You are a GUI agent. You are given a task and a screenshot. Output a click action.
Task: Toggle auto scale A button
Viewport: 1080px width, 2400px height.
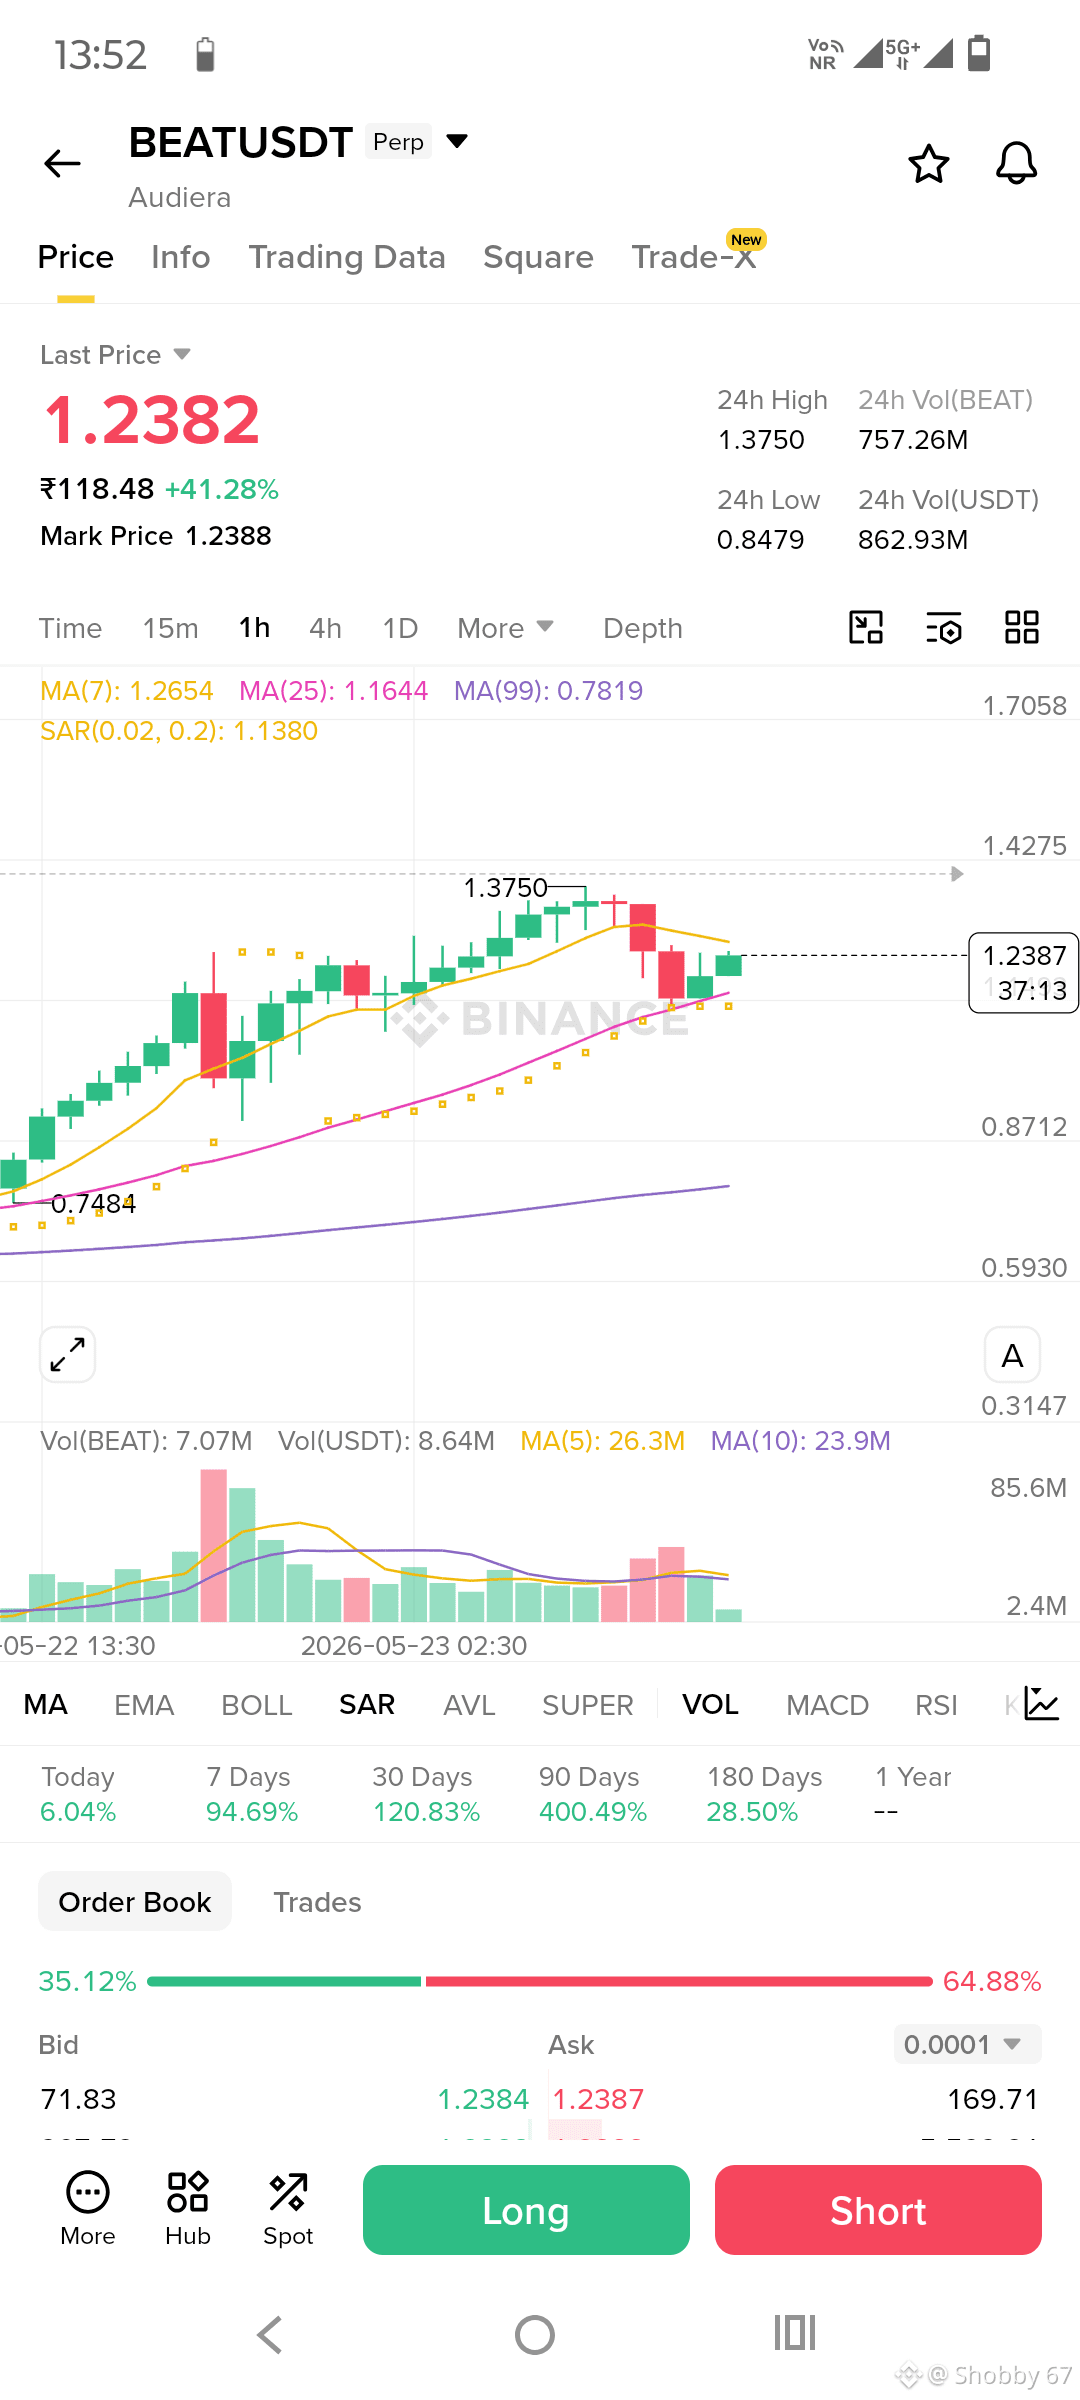pos(1012,1355)
